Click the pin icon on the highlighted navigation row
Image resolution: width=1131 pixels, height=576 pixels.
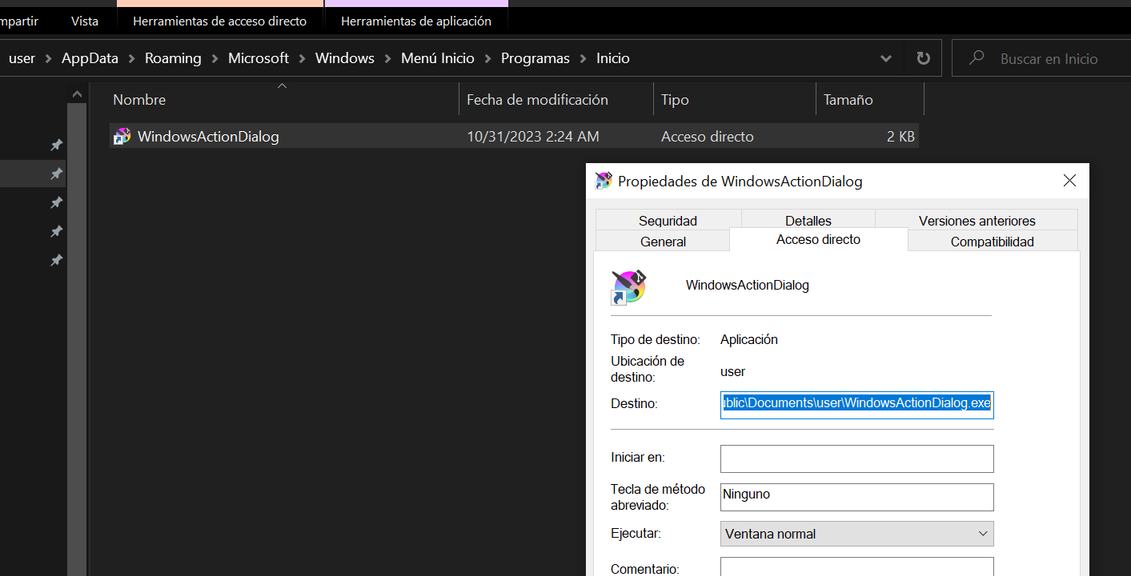pos(56,174)
